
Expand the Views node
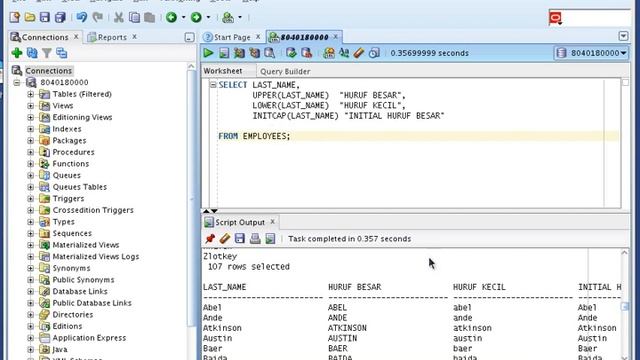pyautogui.click(x=31, y=106)
